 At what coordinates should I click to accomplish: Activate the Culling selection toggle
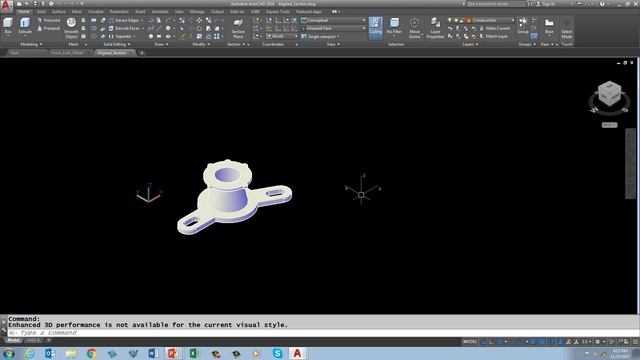point(376,28)
